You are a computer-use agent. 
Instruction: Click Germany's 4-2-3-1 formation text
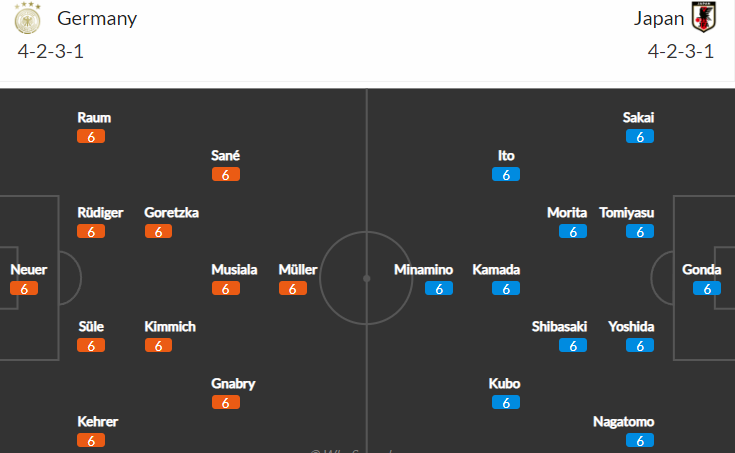coord(51,51)
